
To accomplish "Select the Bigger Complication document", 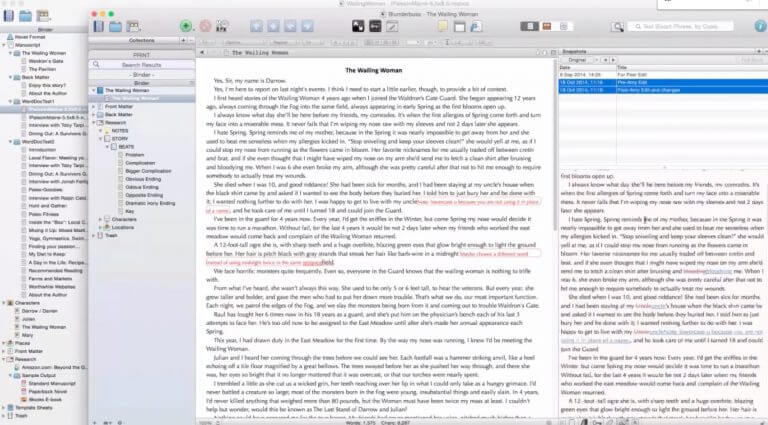I will pyautogui.click(x=148, y=171).
